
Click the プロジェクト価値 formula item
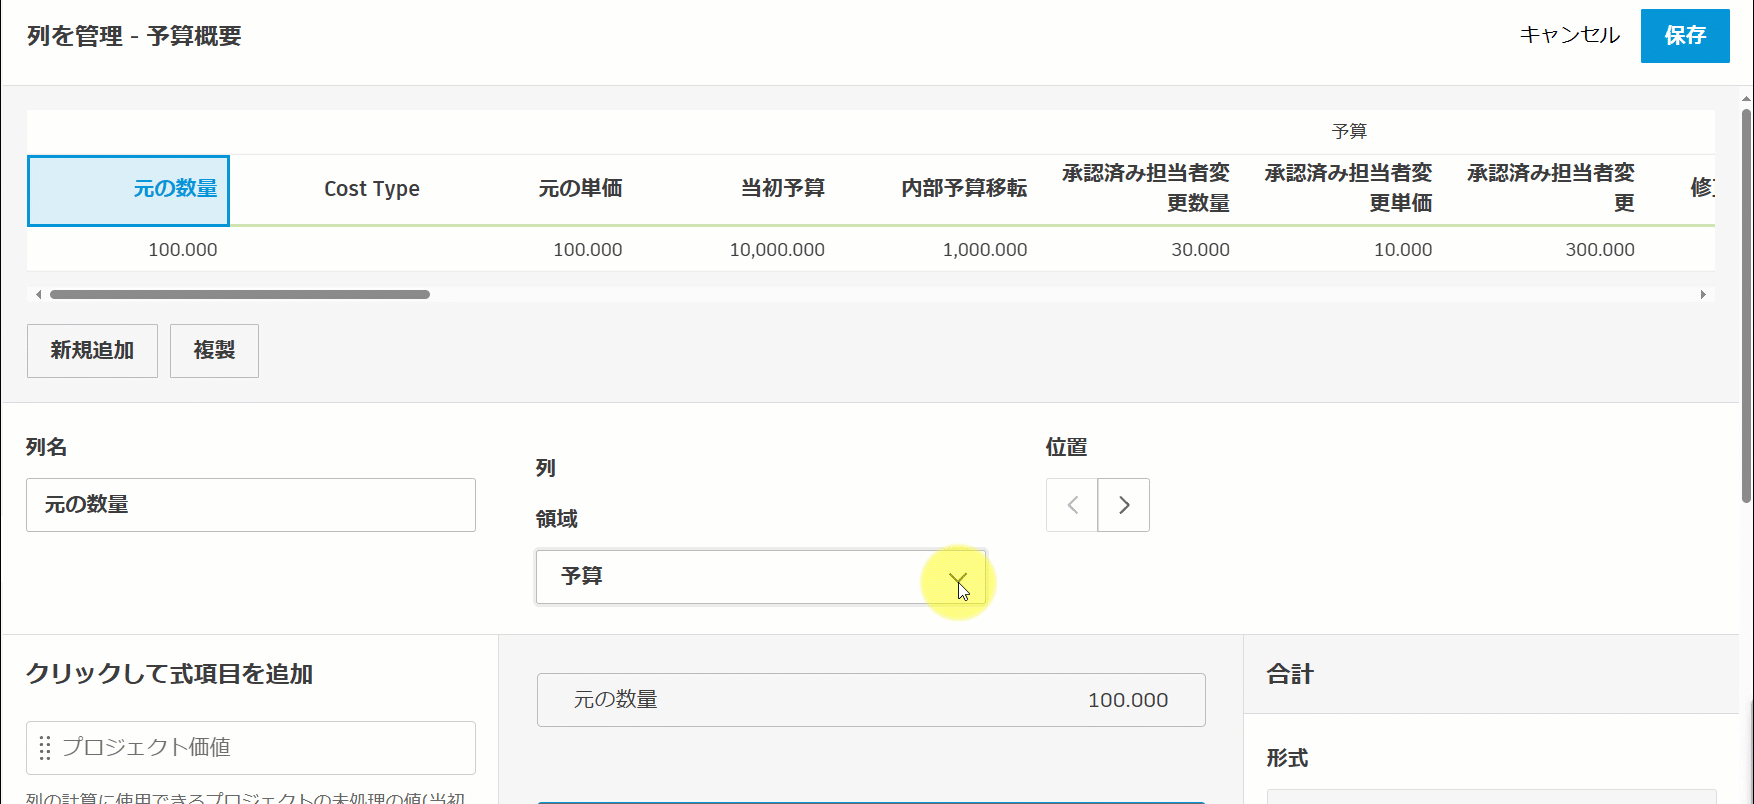click(251, 748)
